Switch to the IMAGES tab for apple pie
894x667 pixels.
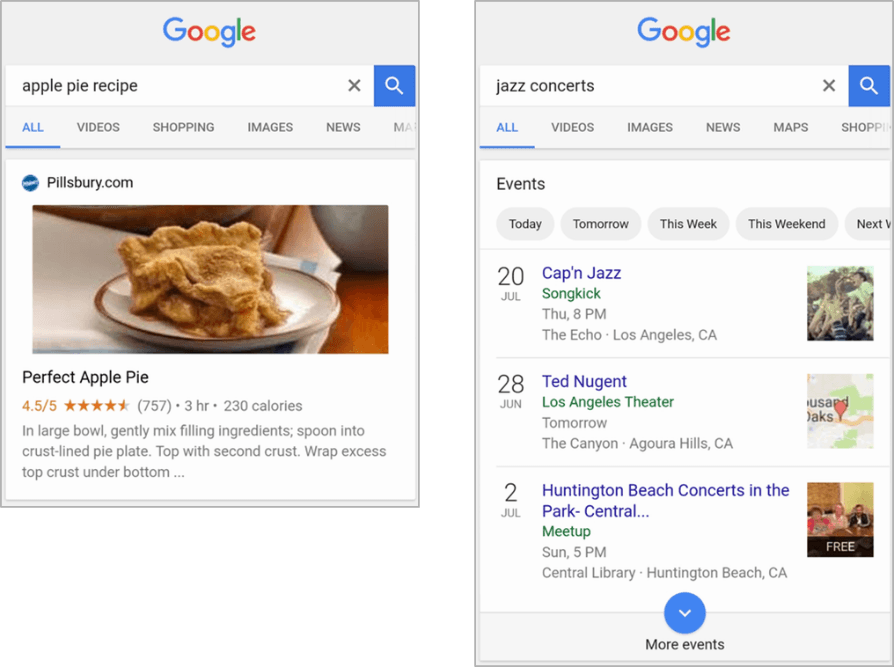tap(269, 127)
